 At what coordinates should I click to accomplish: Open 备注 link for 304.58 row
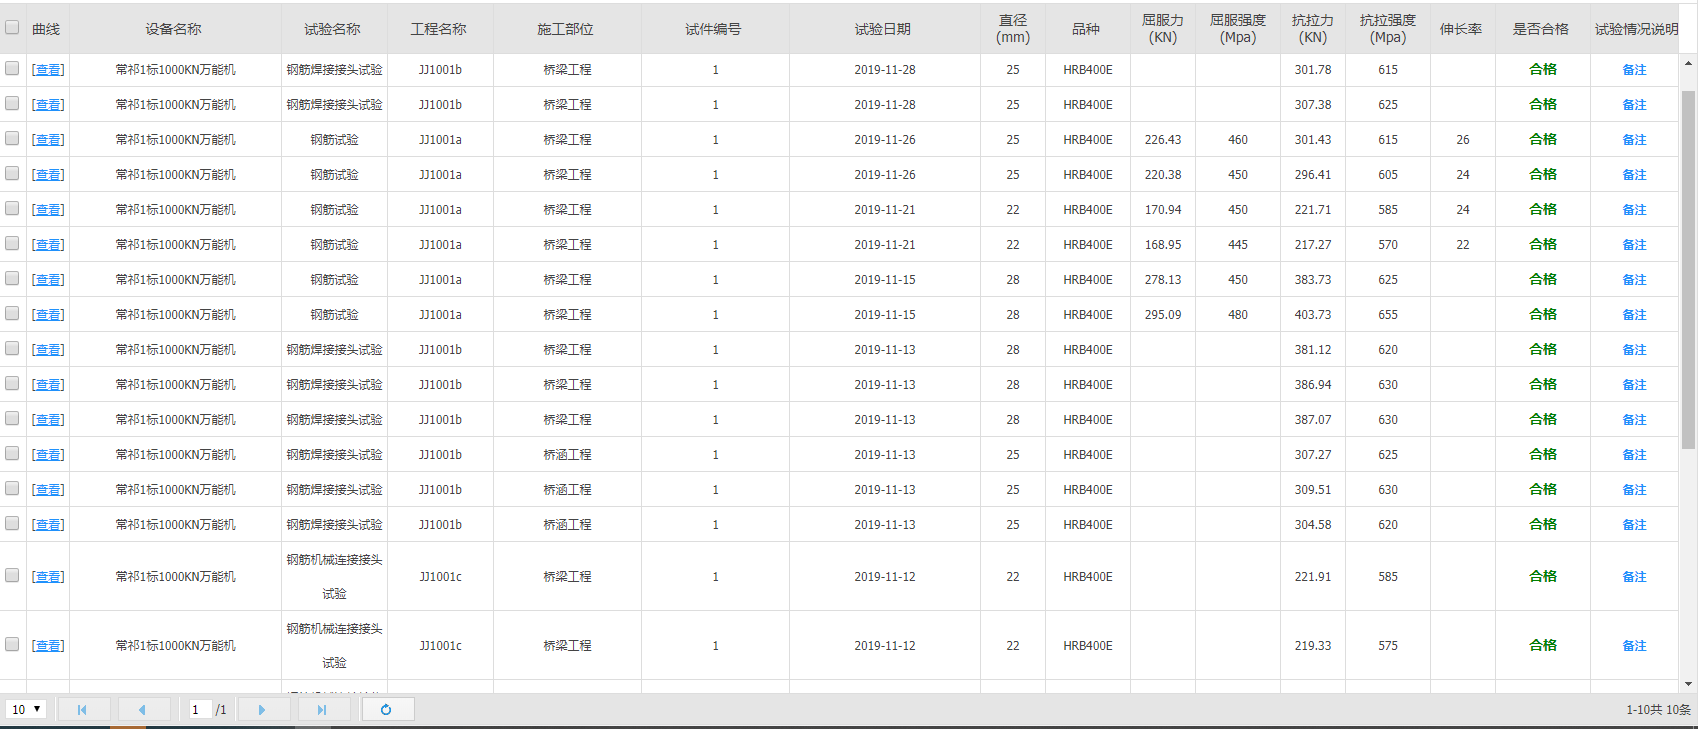1634,525
